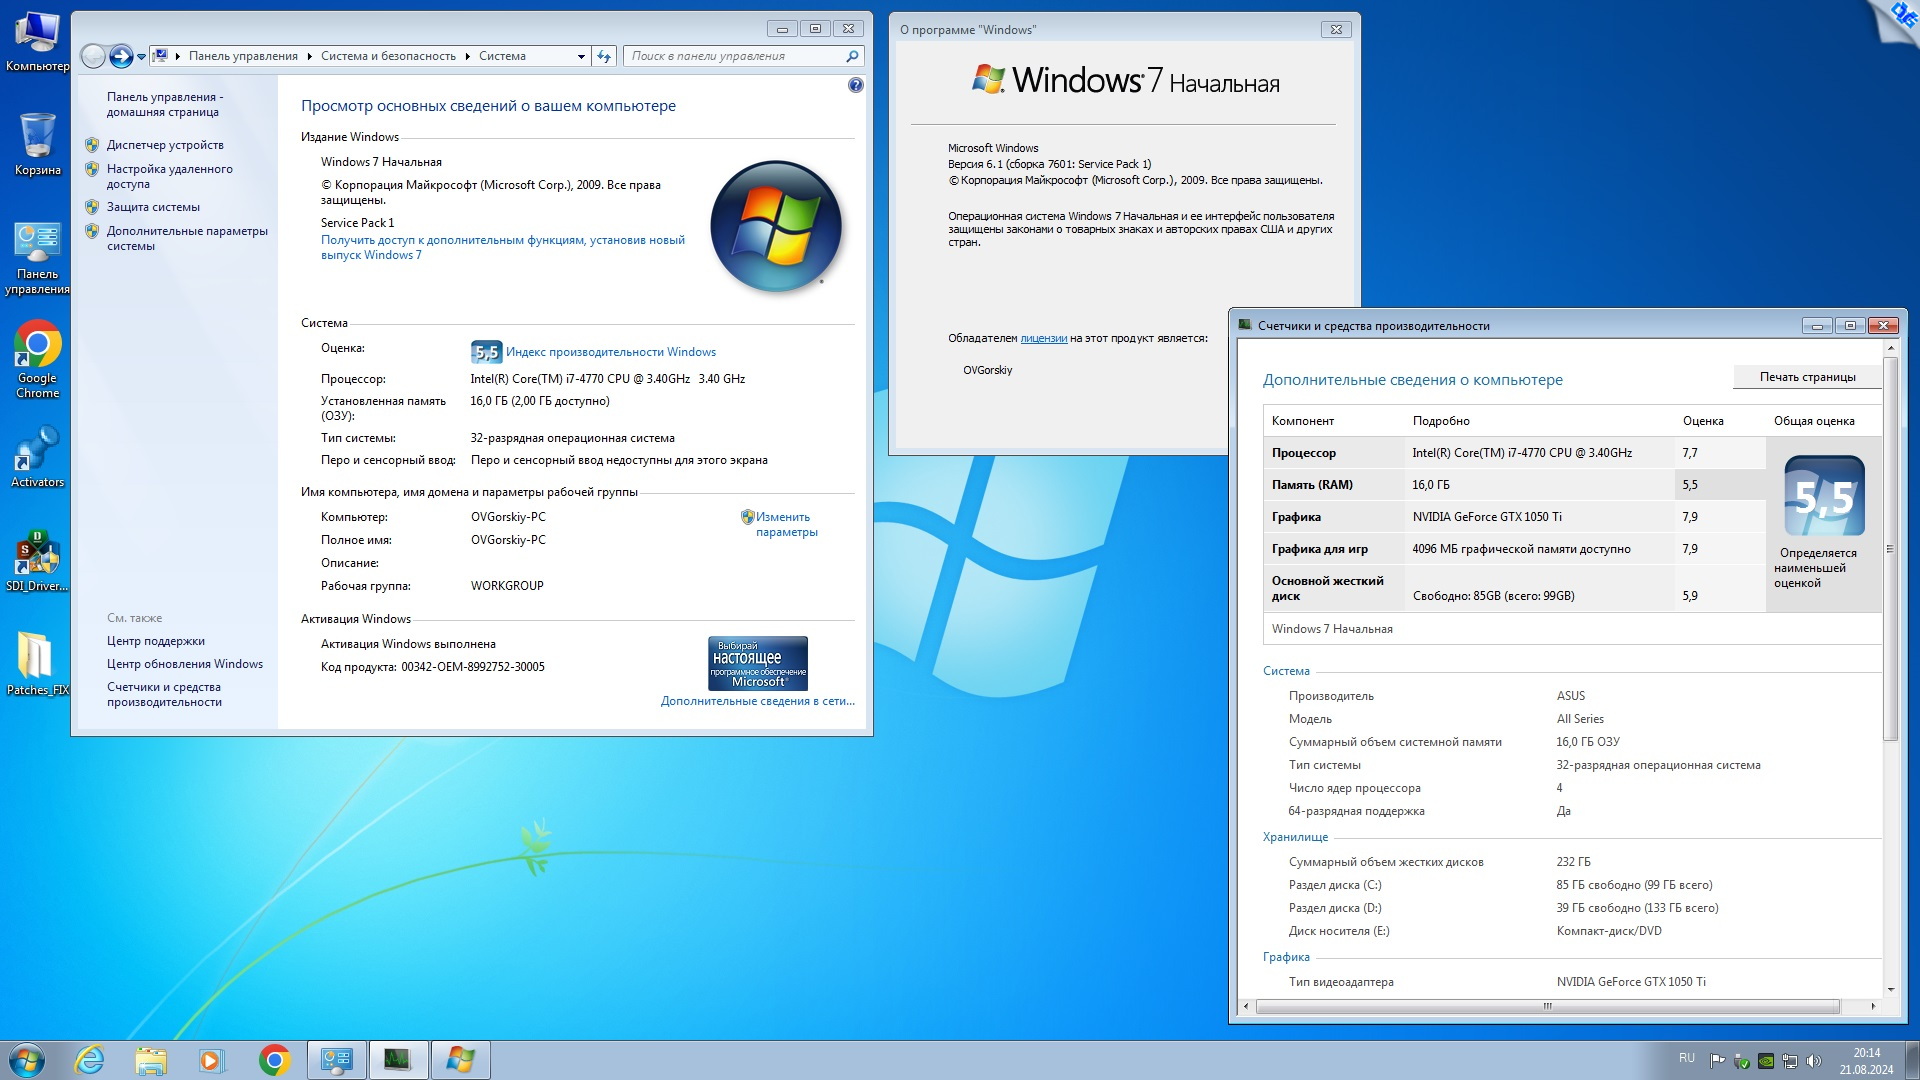Click the Процессор row label in table
The width and height of the screenshot is (1920, 1080).
(1303, 453)
